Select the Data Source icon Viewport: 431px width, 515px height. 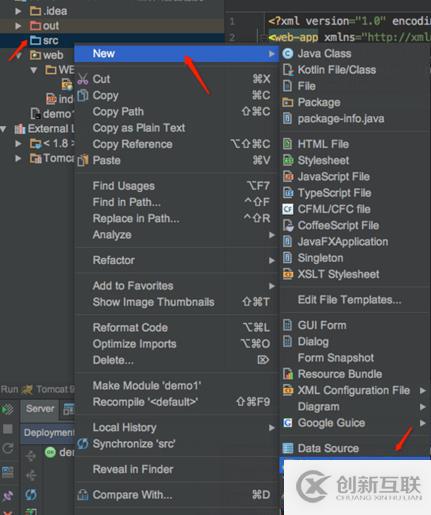click(x=288, y=448)
